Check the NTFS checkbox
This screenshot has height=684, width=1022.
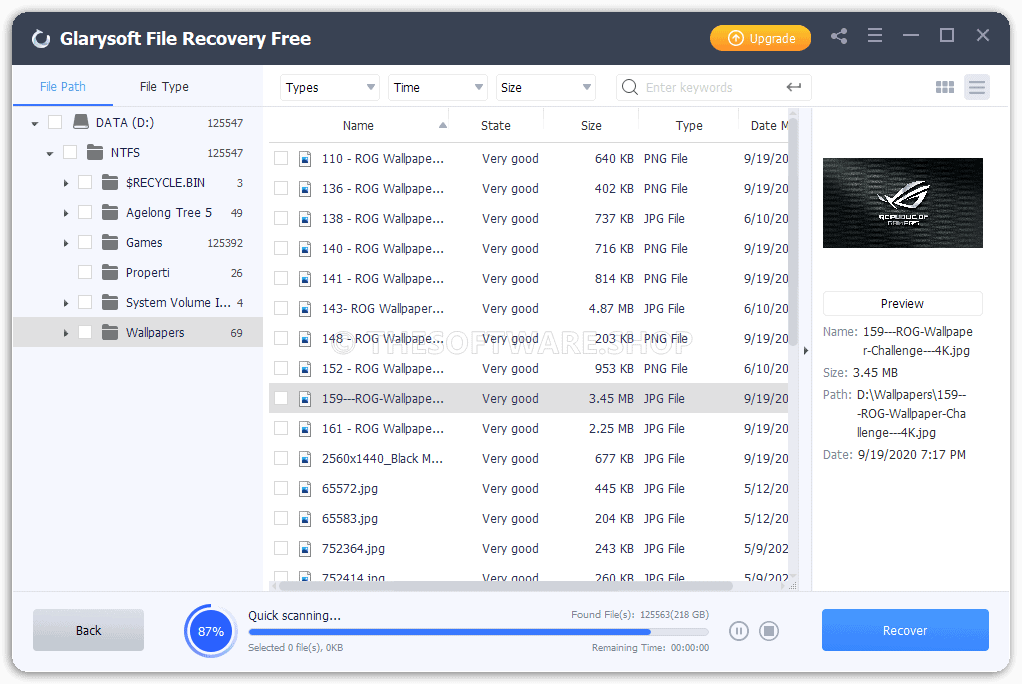pos(70,152)
